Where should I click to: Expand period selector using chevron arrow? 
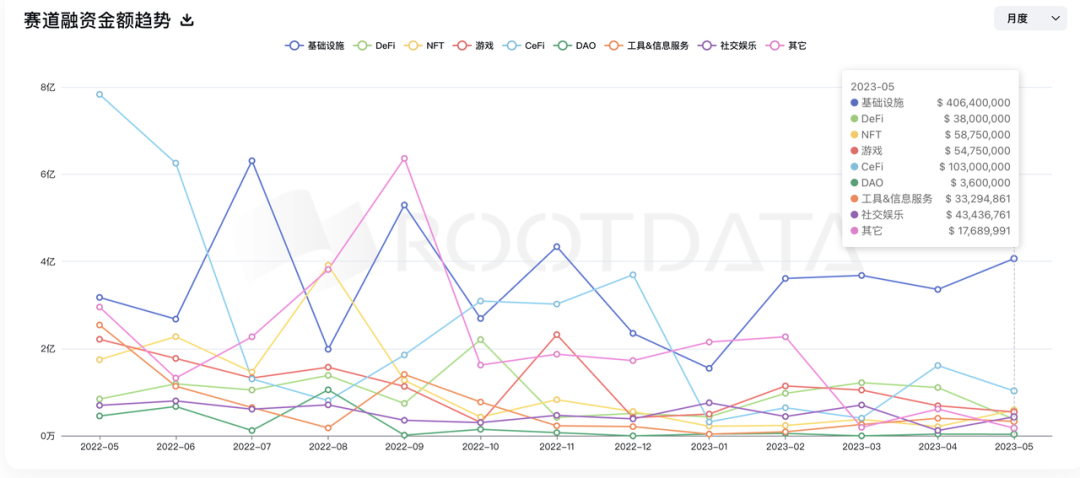coord(1056,18)
